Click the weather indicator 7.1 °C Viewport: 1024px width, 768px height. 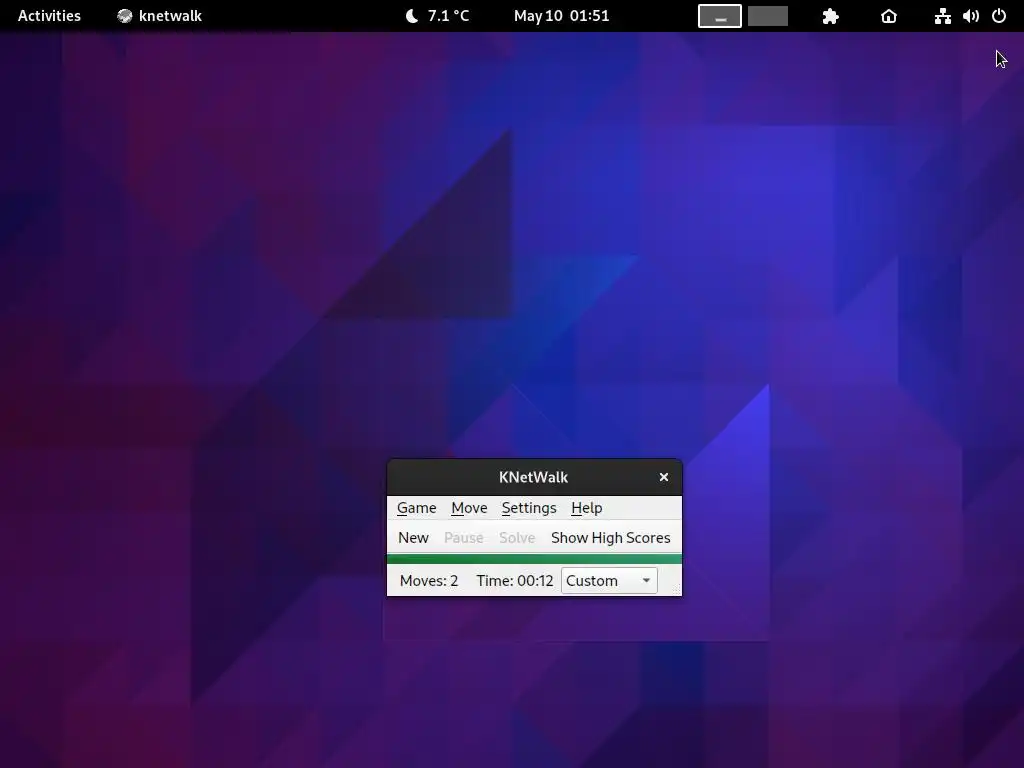438,16
